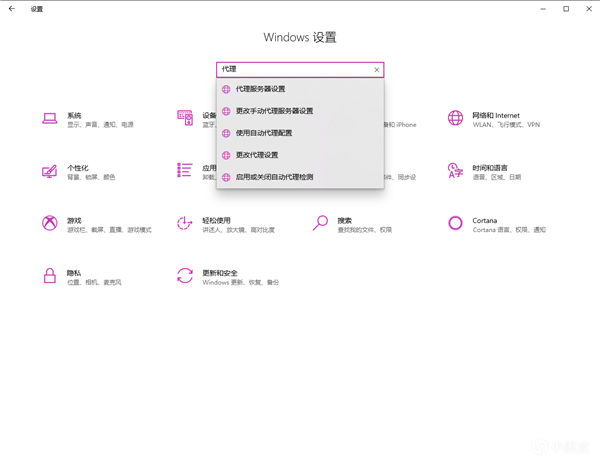Open the Cortana circle icon
This screenshot has height=467, width=600.
coord(455,223)
